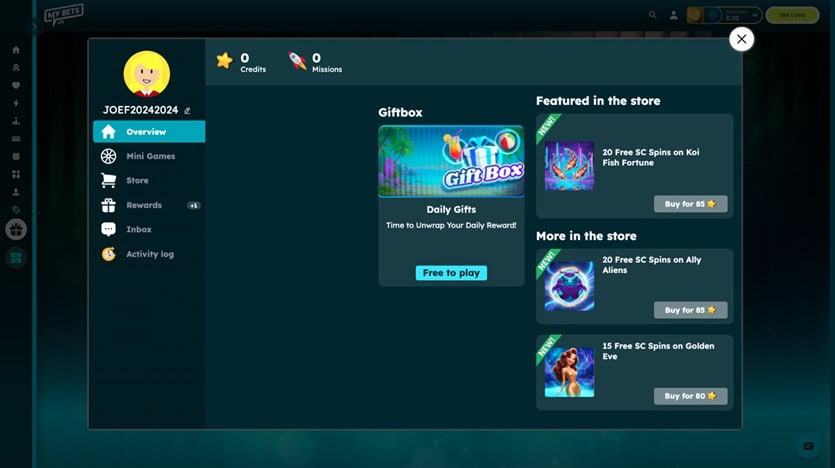Click the Rewards notification badge
The height and width of the screenshot is (468, 835).
pyautogui.click(x=194, y=206)
